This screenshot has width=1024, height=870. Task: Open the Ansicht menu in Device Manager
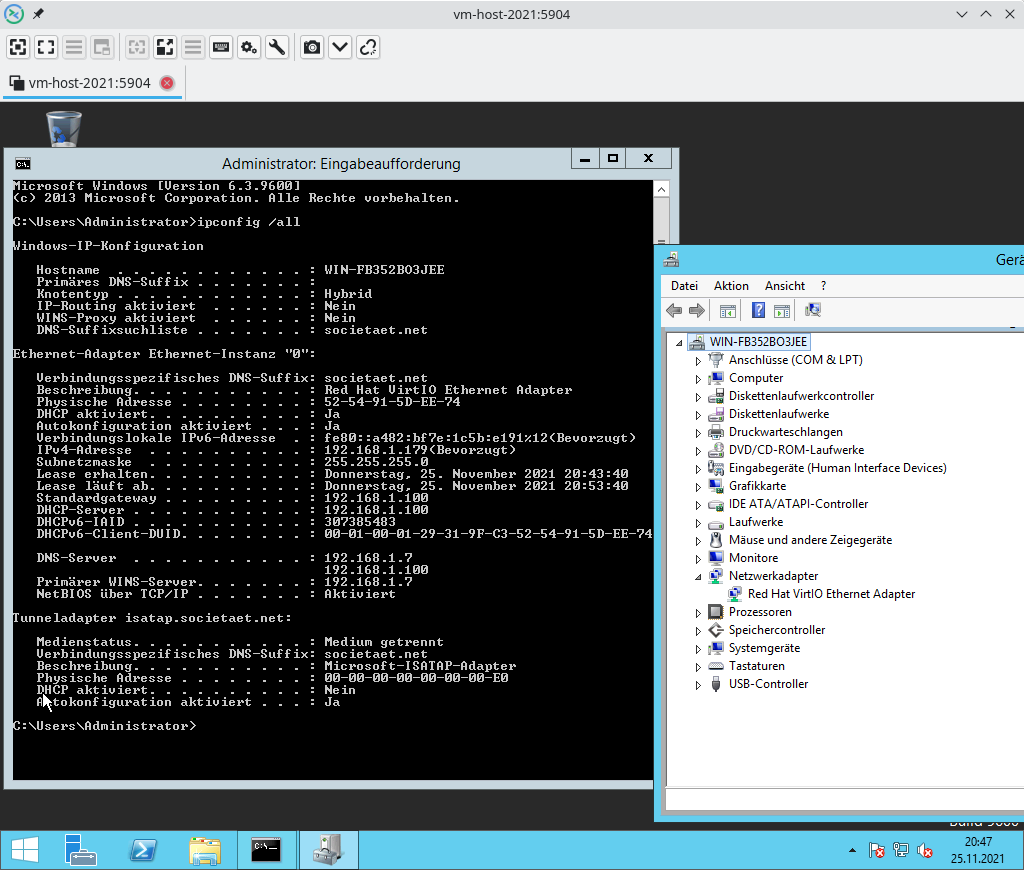(x=784, y=286)
